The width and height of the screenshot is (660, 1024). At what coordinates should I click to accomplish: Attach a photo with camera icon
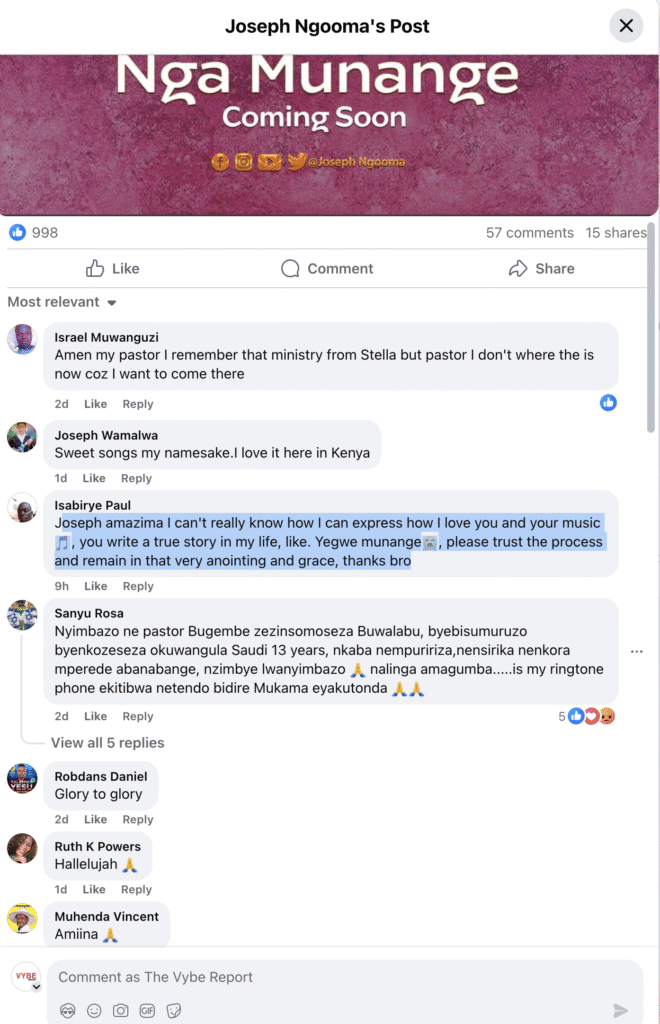pos(120,1010)
